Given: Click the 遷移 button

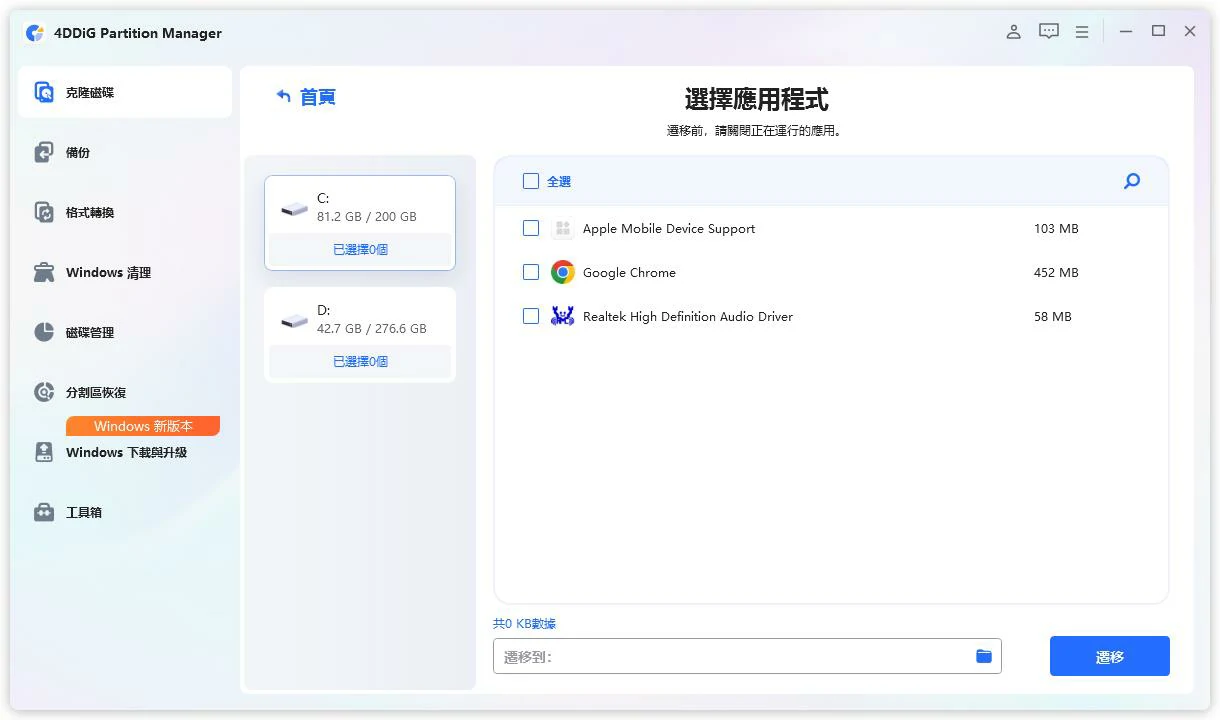Looking at the screenshot, I should 1110,656.
